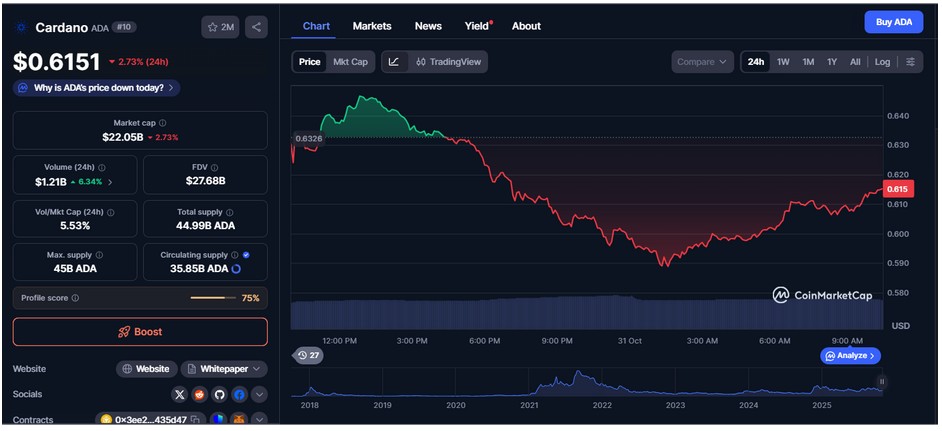Viewport: 942px width, 431px height.
Task: Select the 1W time range
Action: (x=783, y=62)
